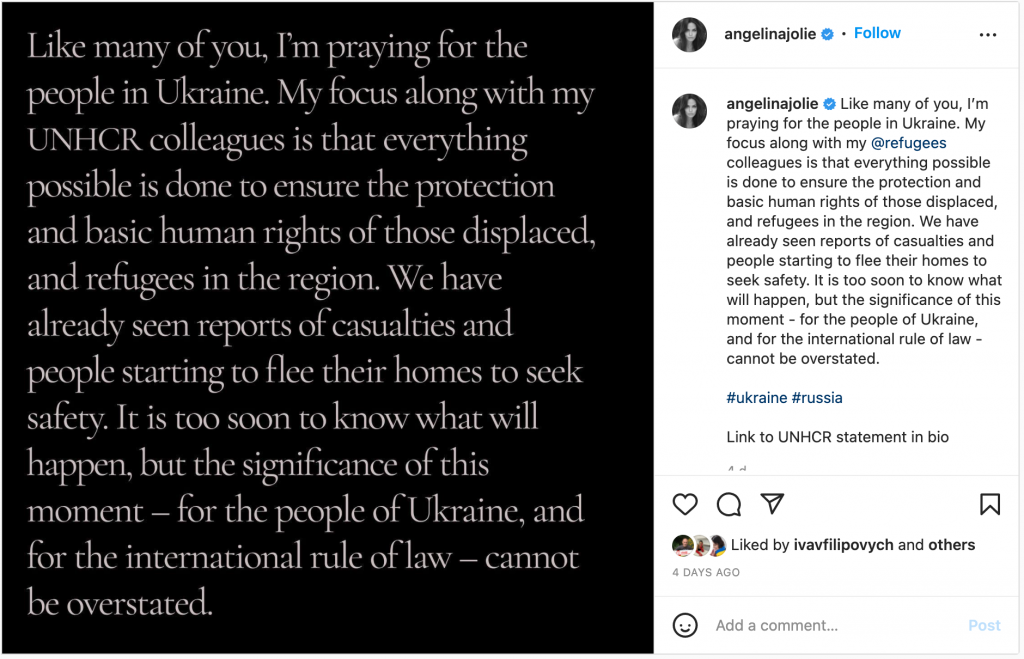Like the post with the heart icon
This screenshot has width=1024, height=659.
[x=685, y=503]
